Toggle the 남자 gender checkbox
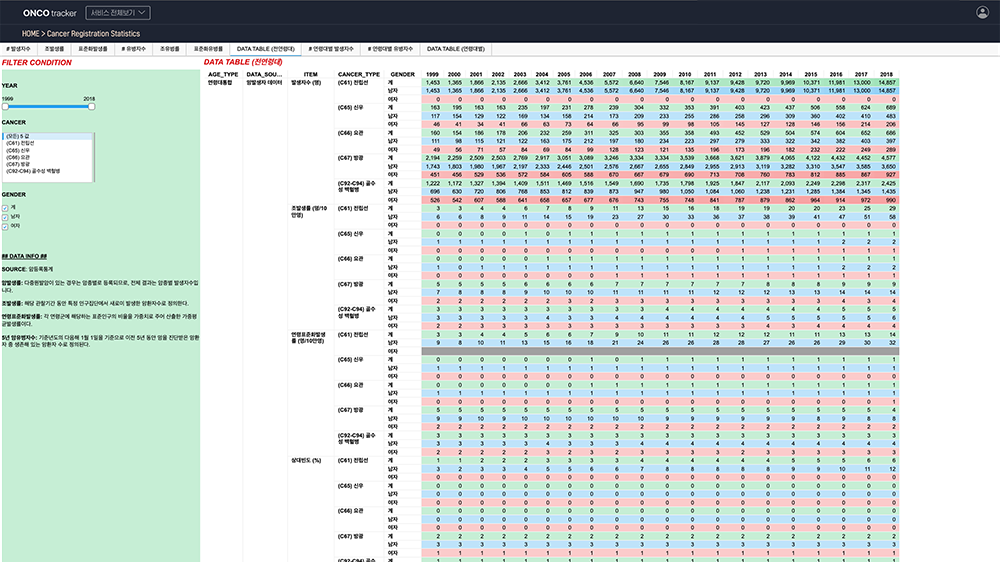This screenshot has height=562, width=1000. point(5,216)
